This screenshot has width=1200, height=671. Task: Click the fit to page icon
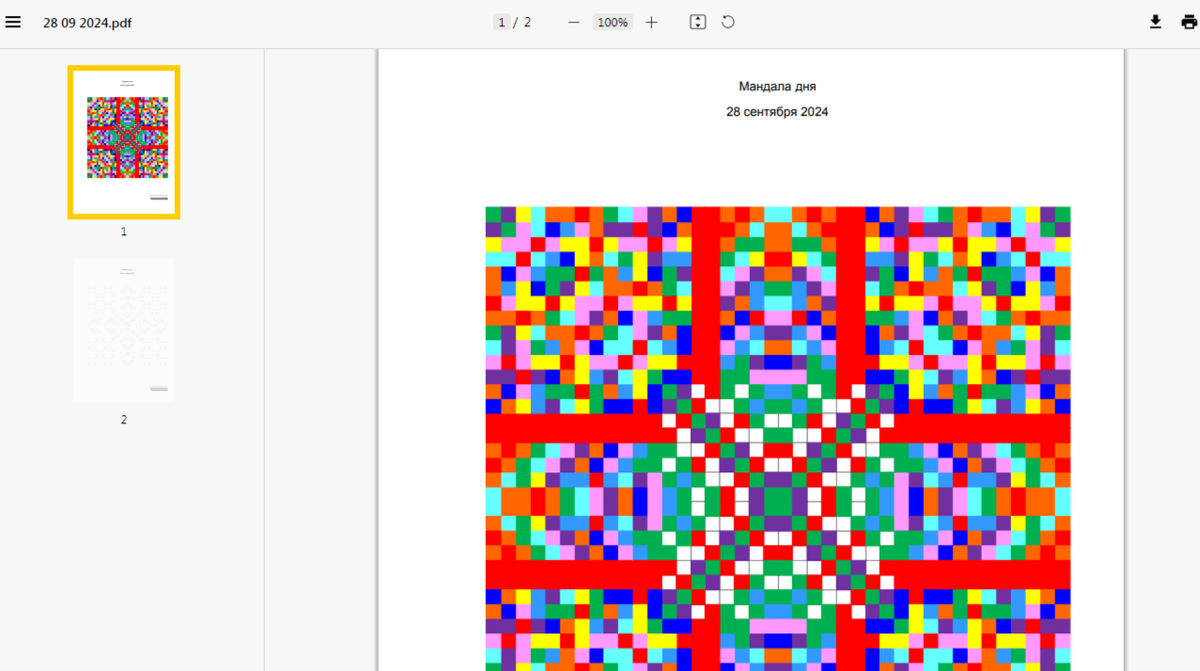click(x=698, y=22)
